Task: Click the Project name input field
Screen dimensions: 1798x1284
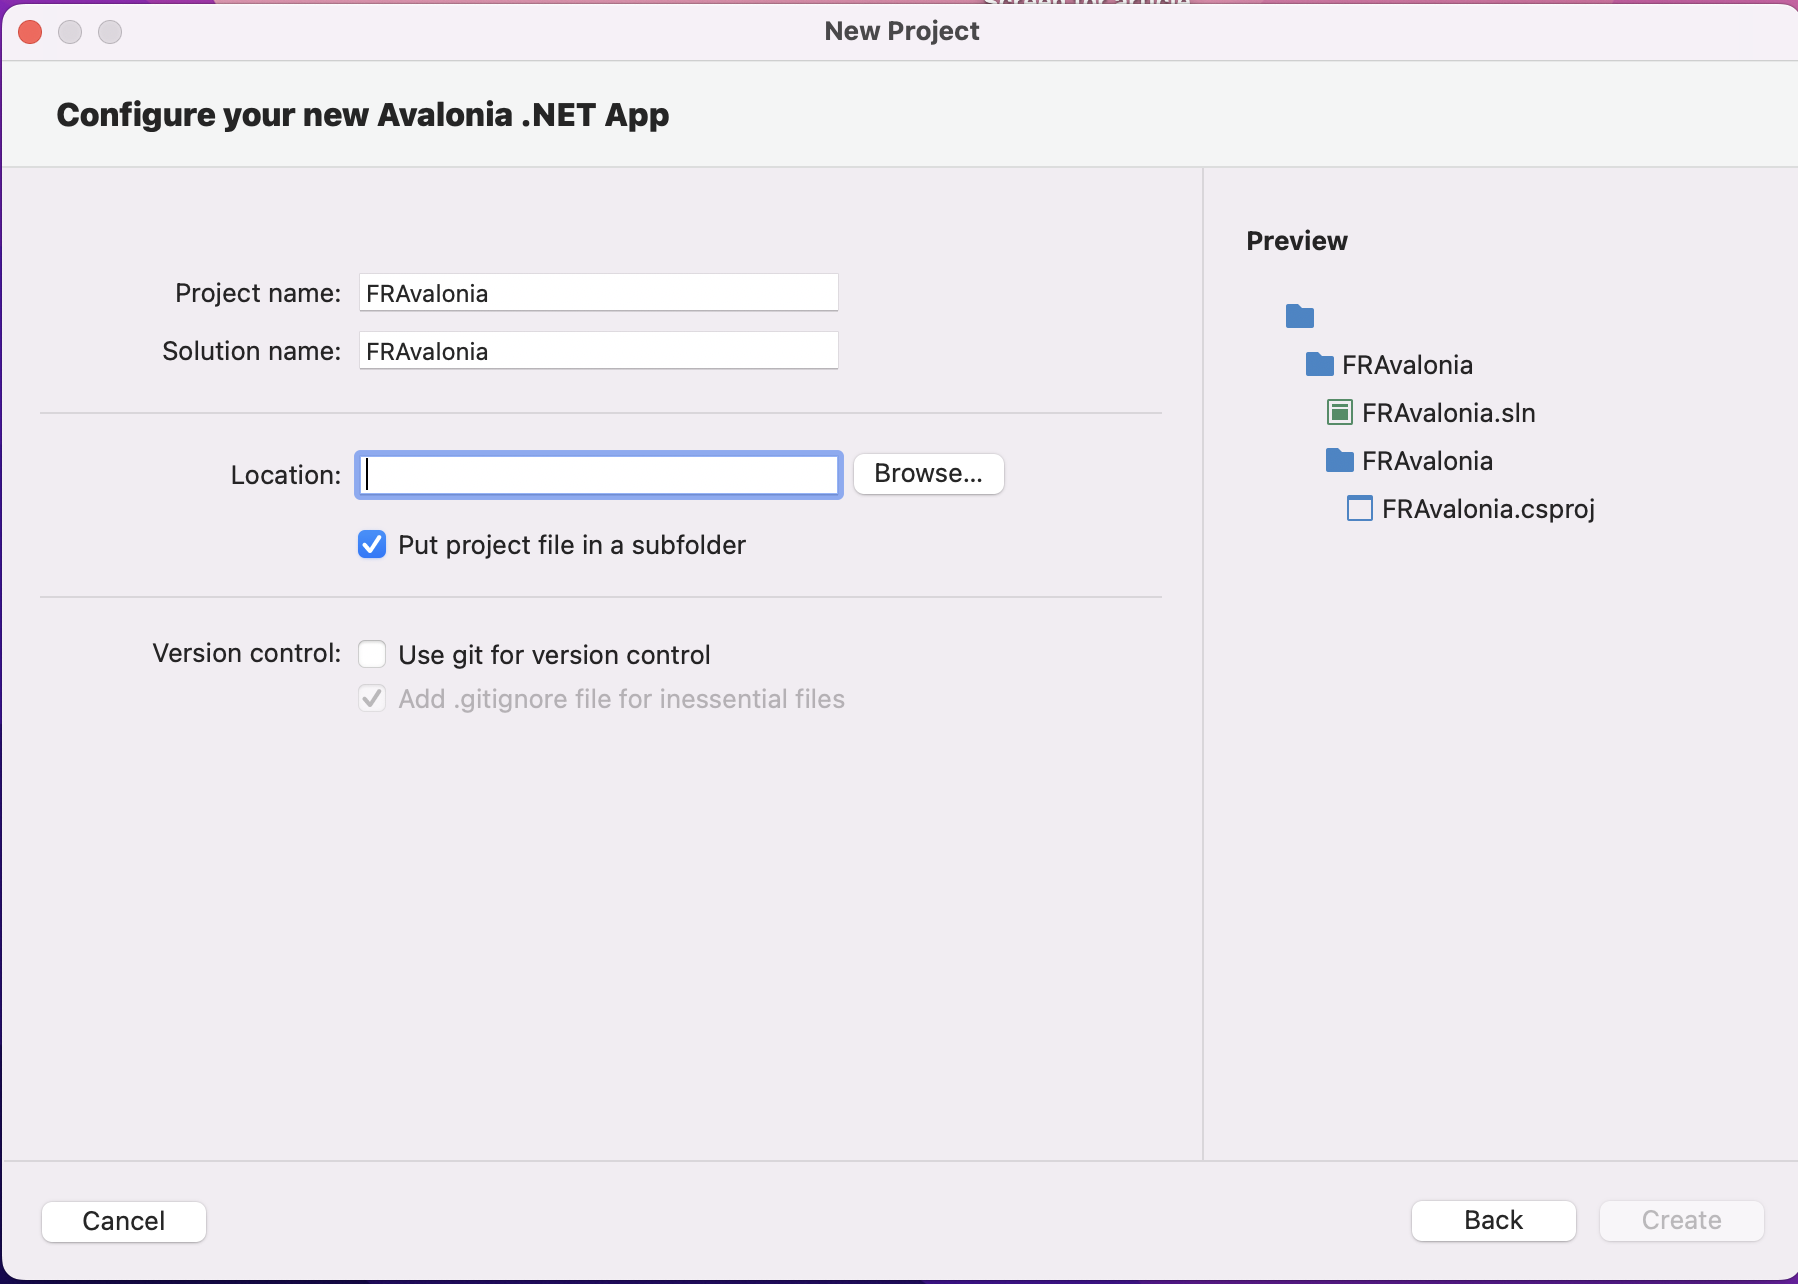Action: (x=598, y=293)
